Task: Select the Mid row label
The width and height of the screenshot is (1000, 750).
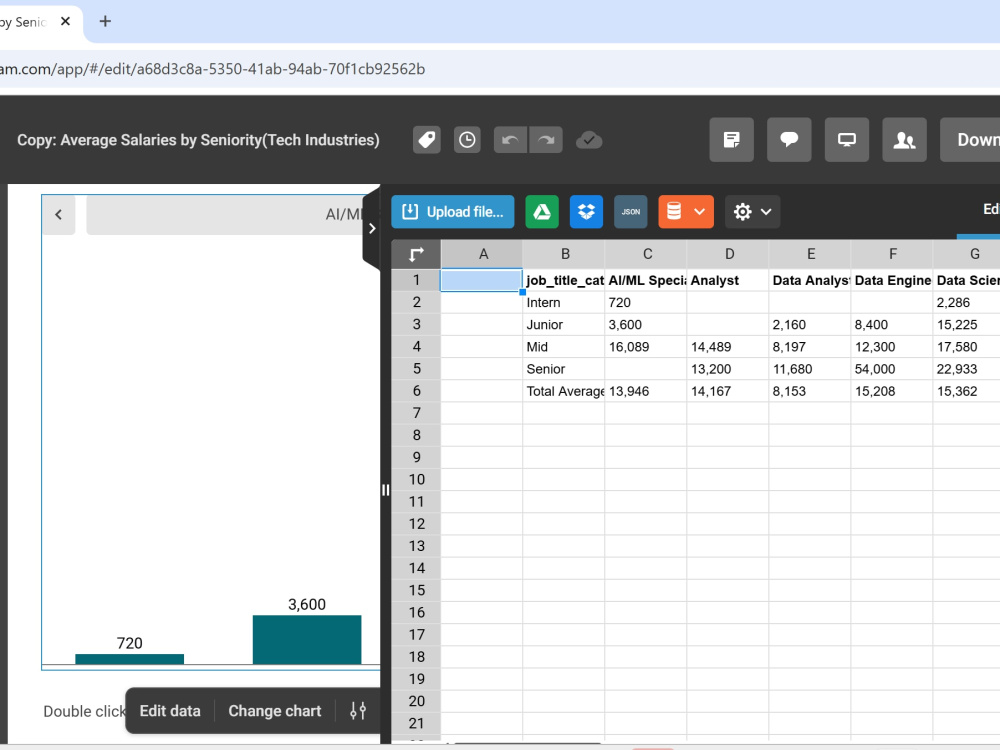Action: pyautogui.click(x=564, y=347)
